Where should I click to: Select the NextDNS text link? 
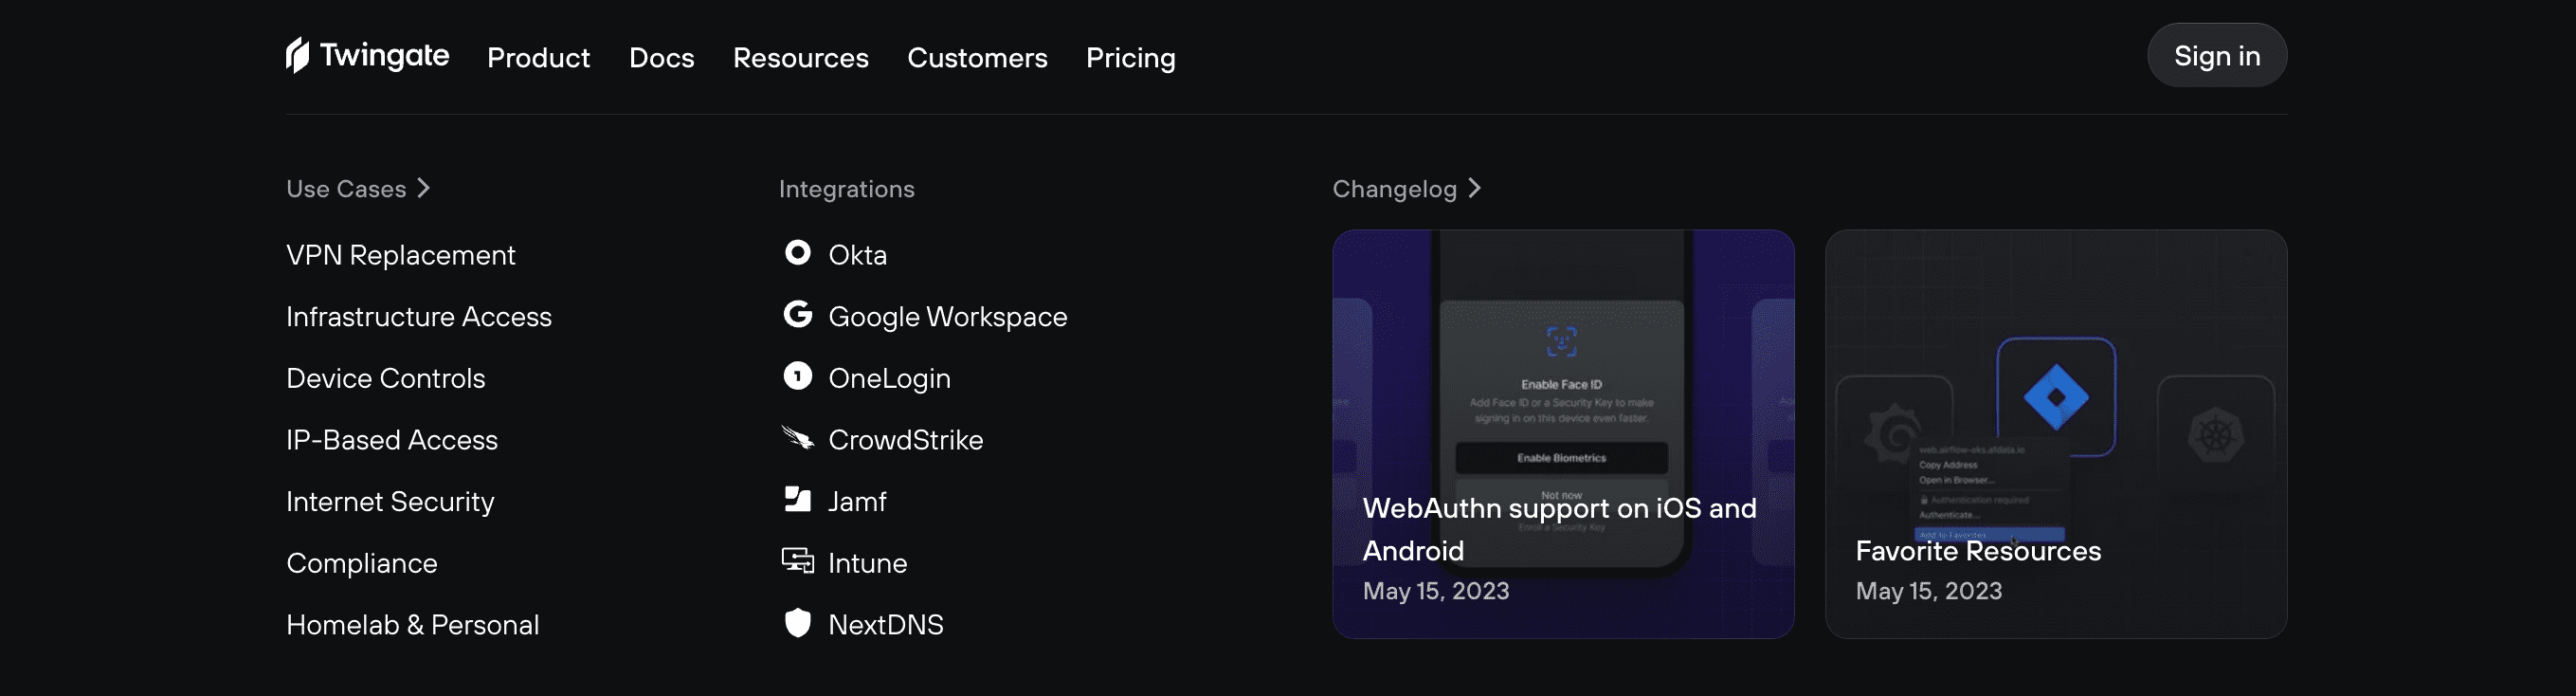pos(885,625)
